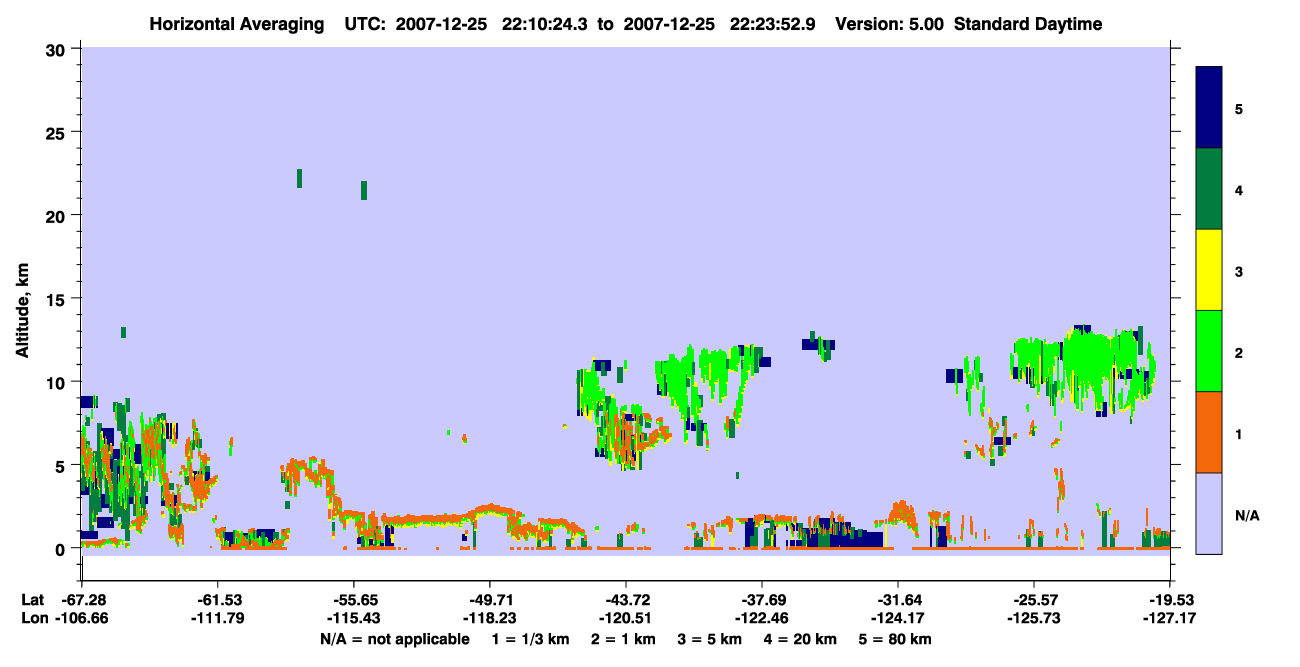Click the dark blue level 5 swatch
The height and width of the screenshot is (667, 1300).
1209,108
